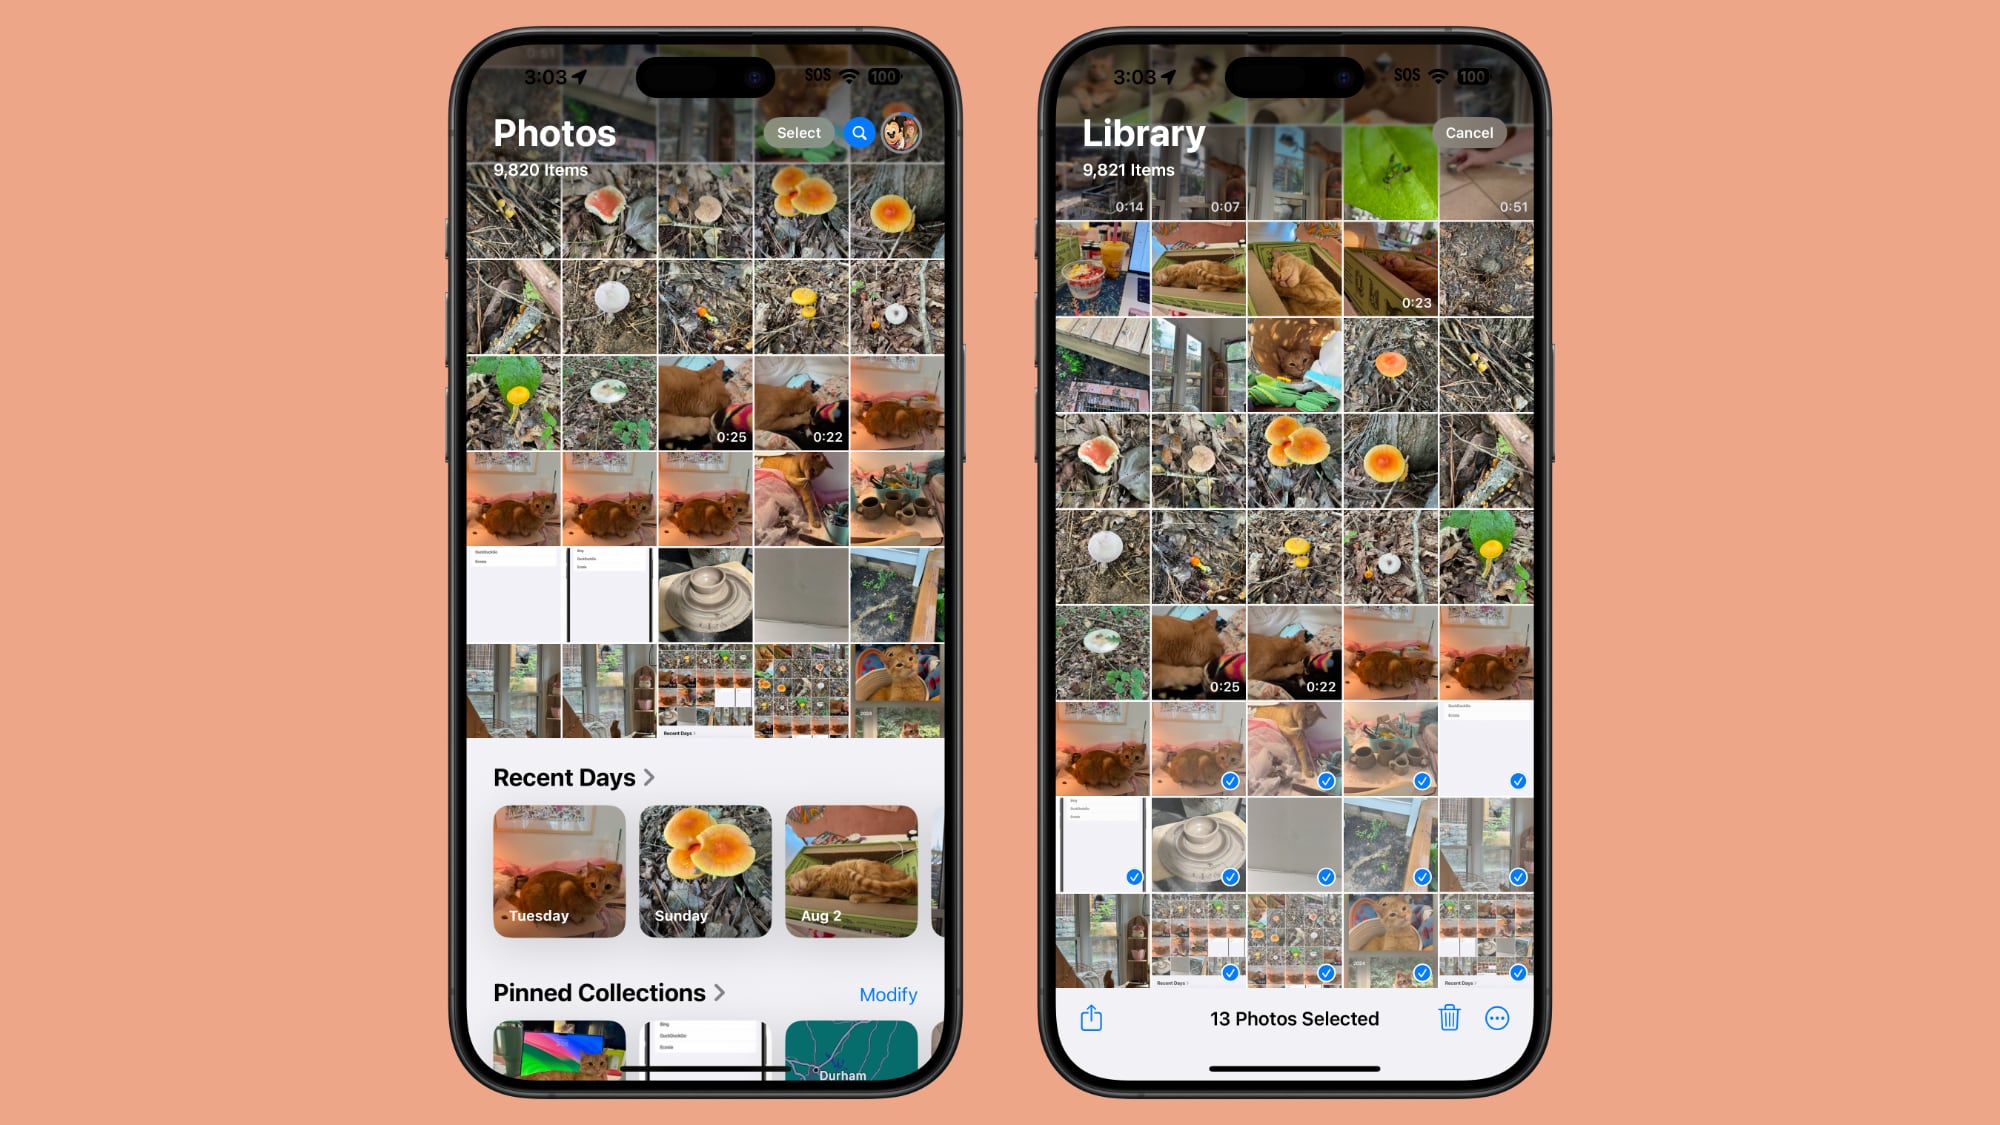Tap the profile avatar icon
The width and height of the screenshot is (2000, 1125).
(902, 132)
